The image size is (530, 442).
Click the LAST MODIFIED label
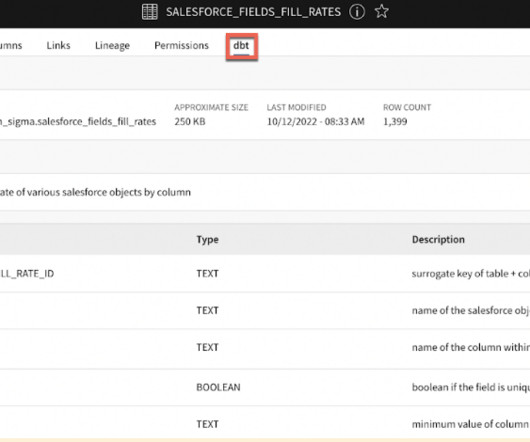(x=296, y=107)
